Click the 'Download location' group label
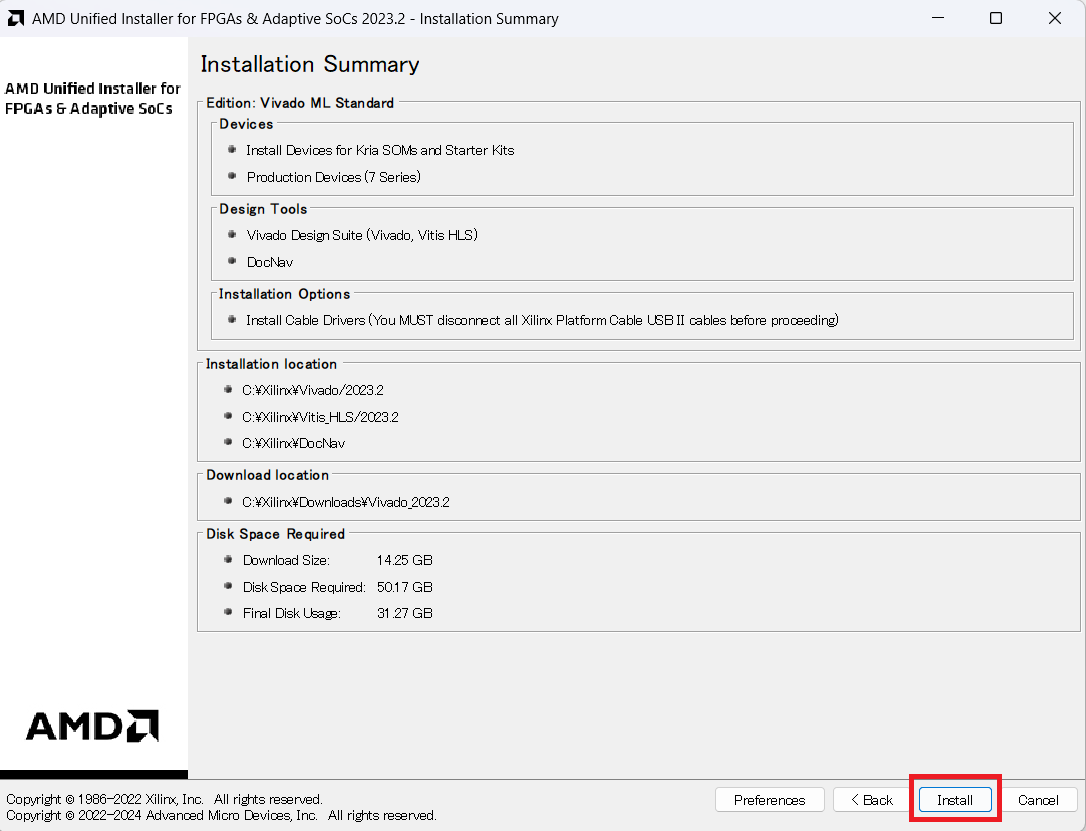Screen dimensions: 1086x831 [267, 475]
